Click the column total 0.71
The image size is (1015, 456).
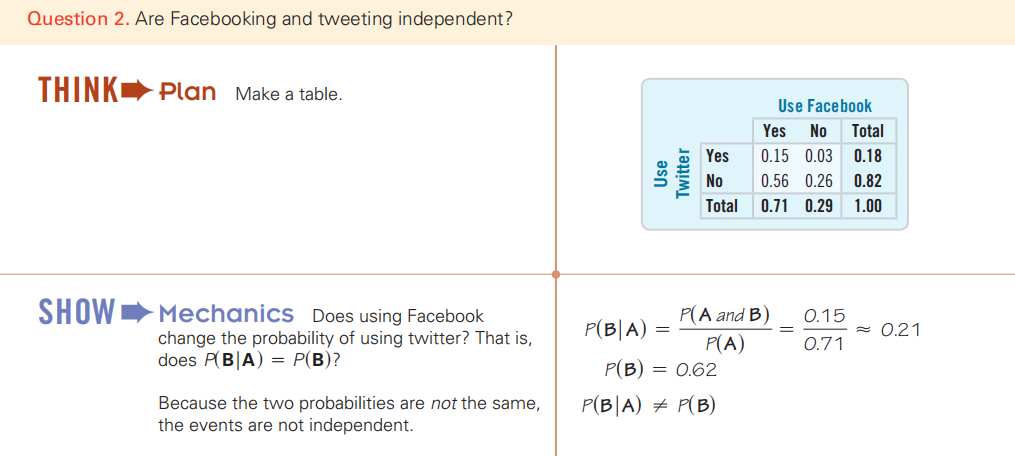(774, 206)
